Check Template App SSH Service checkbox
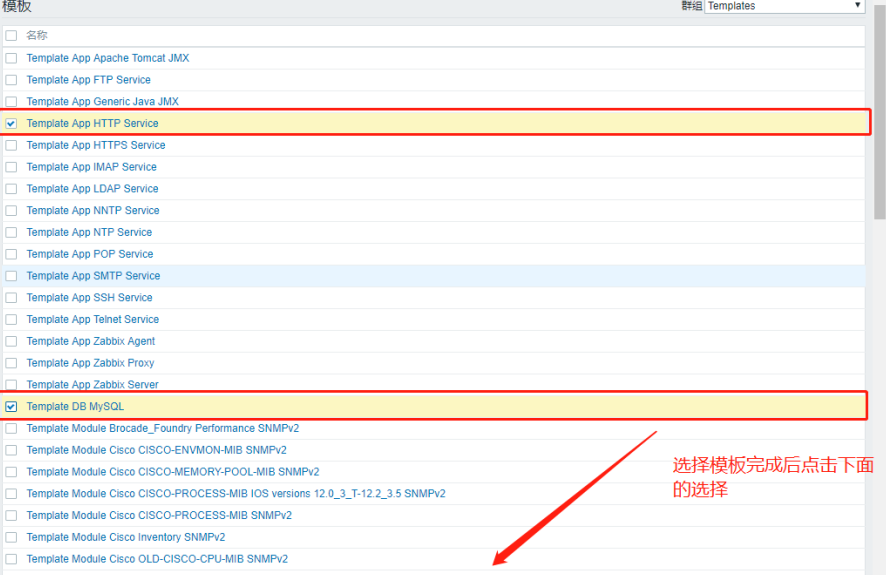The image size is (886, 575). tap(11, 298)
